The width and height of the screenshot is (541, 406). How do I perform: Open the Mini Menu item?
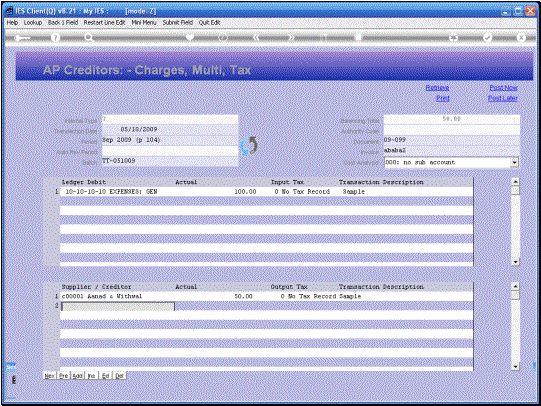[144, 22]
